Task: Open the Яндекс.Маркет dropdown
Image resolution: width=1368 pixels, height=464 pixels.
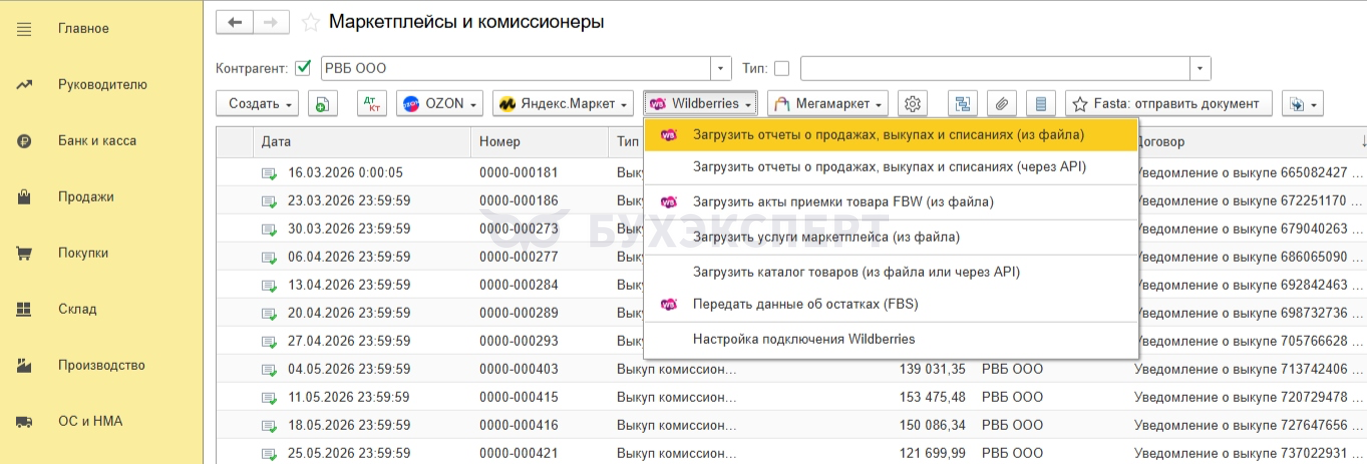Action: (x=564, y=103)
